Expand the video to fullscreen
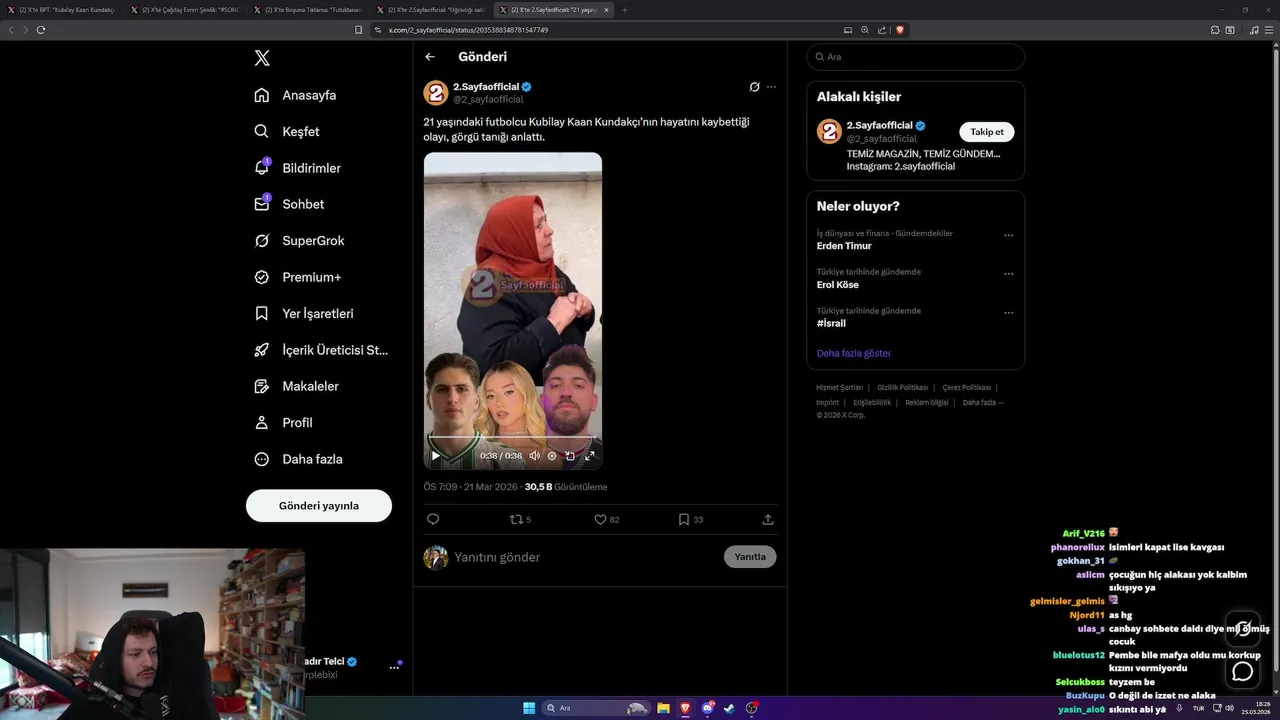Image resolution: width=1280 pixels, height=720 pixels. coord(589,456)
